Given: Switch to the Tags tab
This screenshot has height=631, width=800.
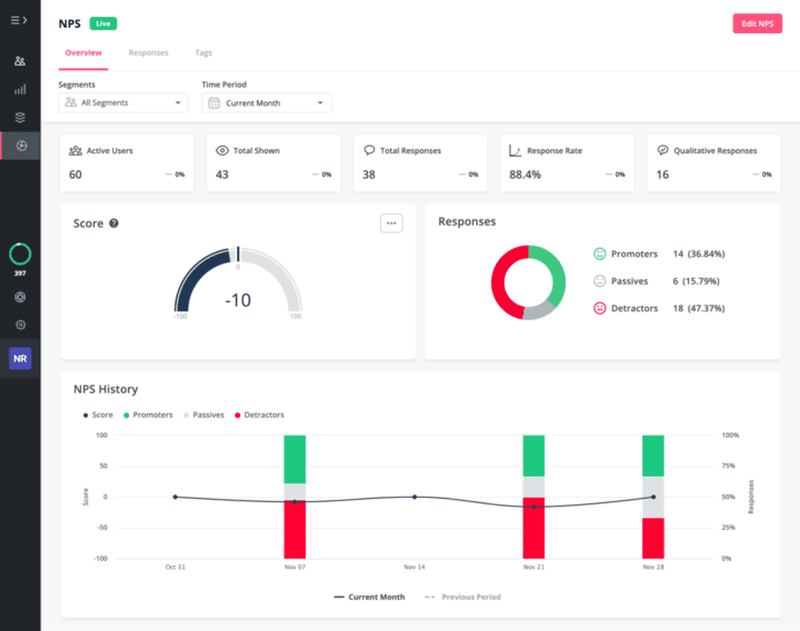Looking at the screenshot, I should pyautogui.click(x=203, y=52).
